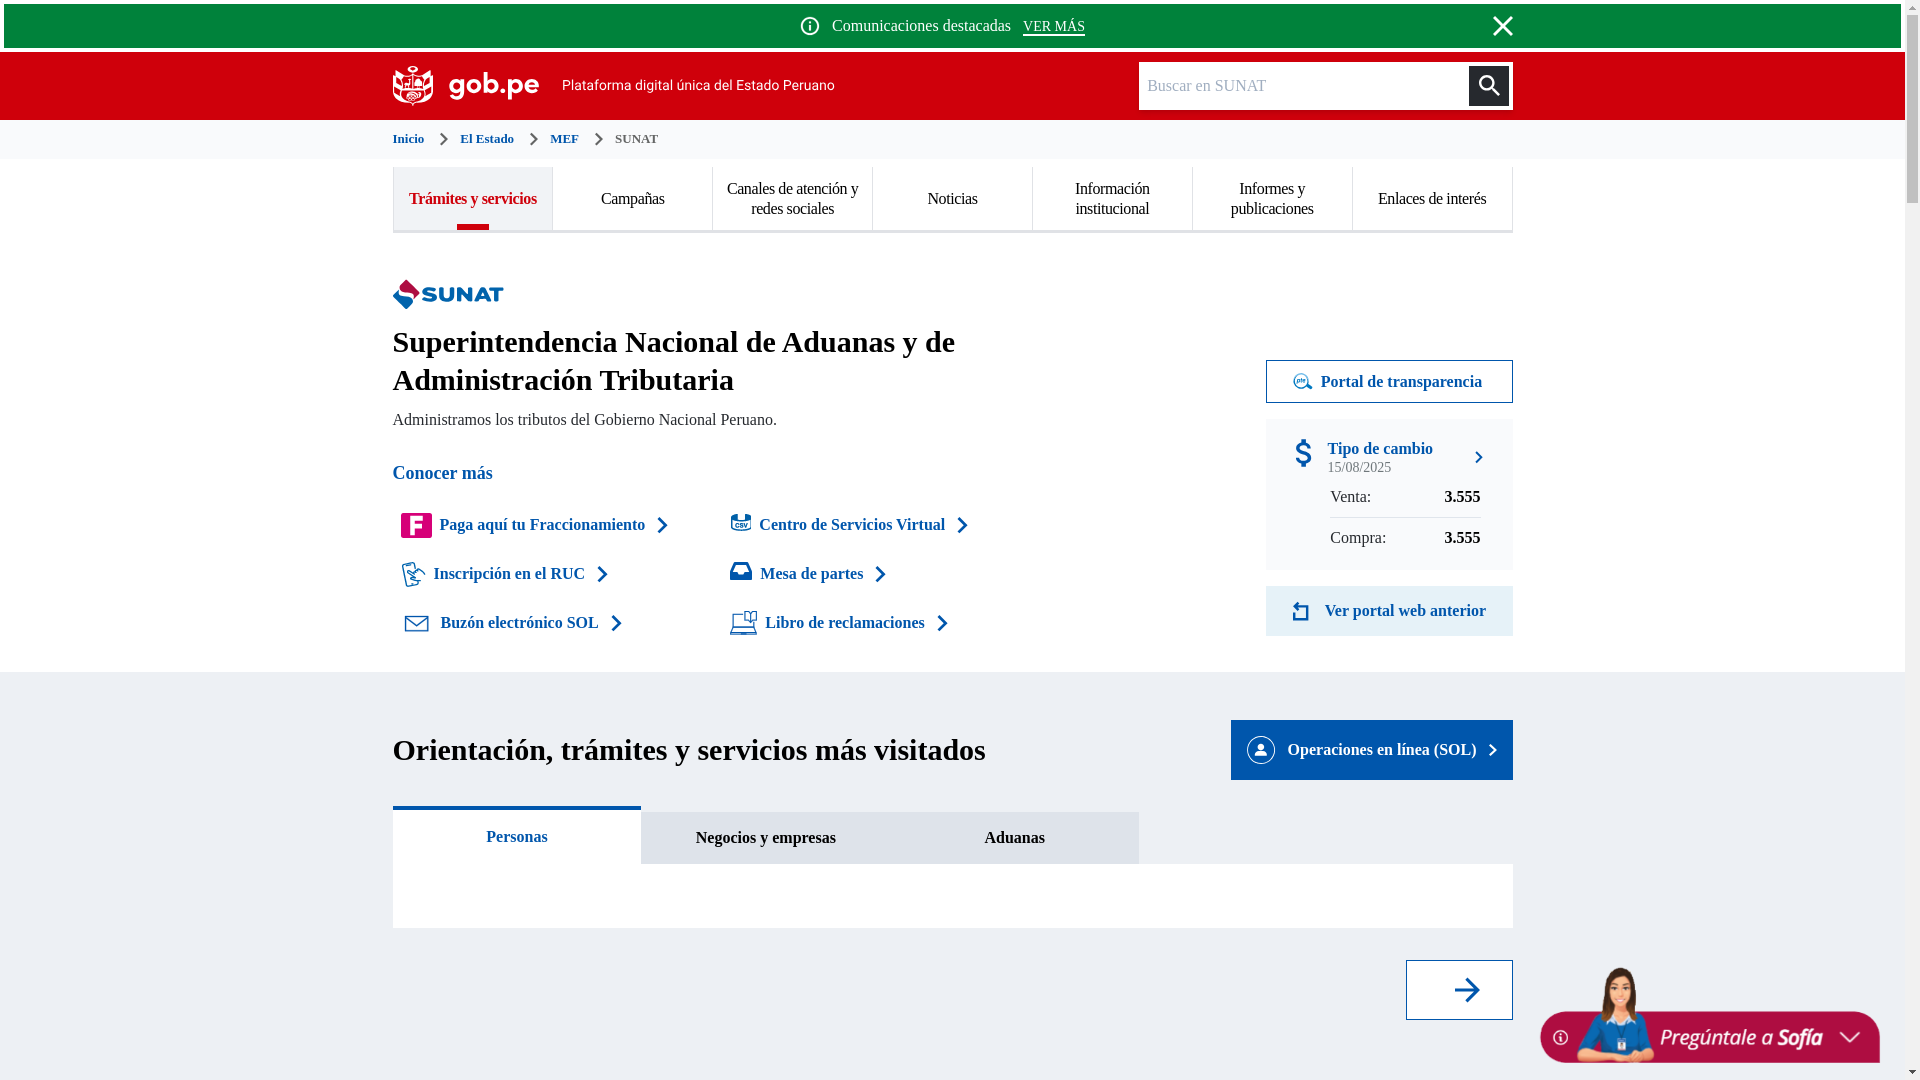The height and width of the screenshot is (1080, 1920).
Task: Select the Trámites y servicios tab
Action: pos(472,198)
